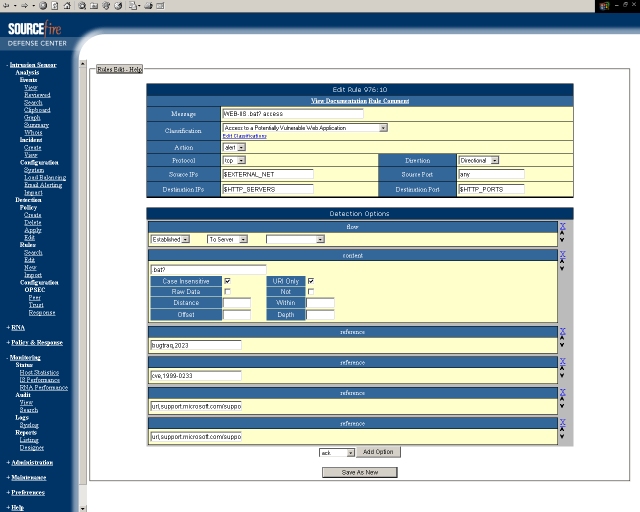Screen dimensions: 640x512
Task: Open the History toolbar icon
Action: point(118,6)
